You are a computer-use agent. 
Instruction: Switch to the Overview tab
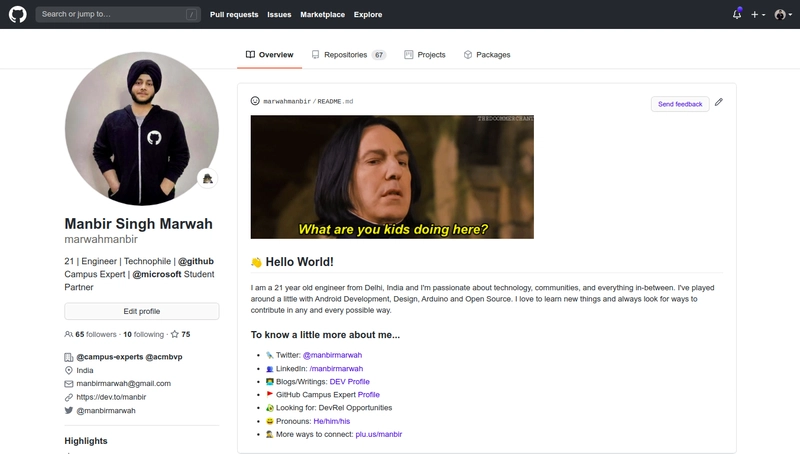269,55
